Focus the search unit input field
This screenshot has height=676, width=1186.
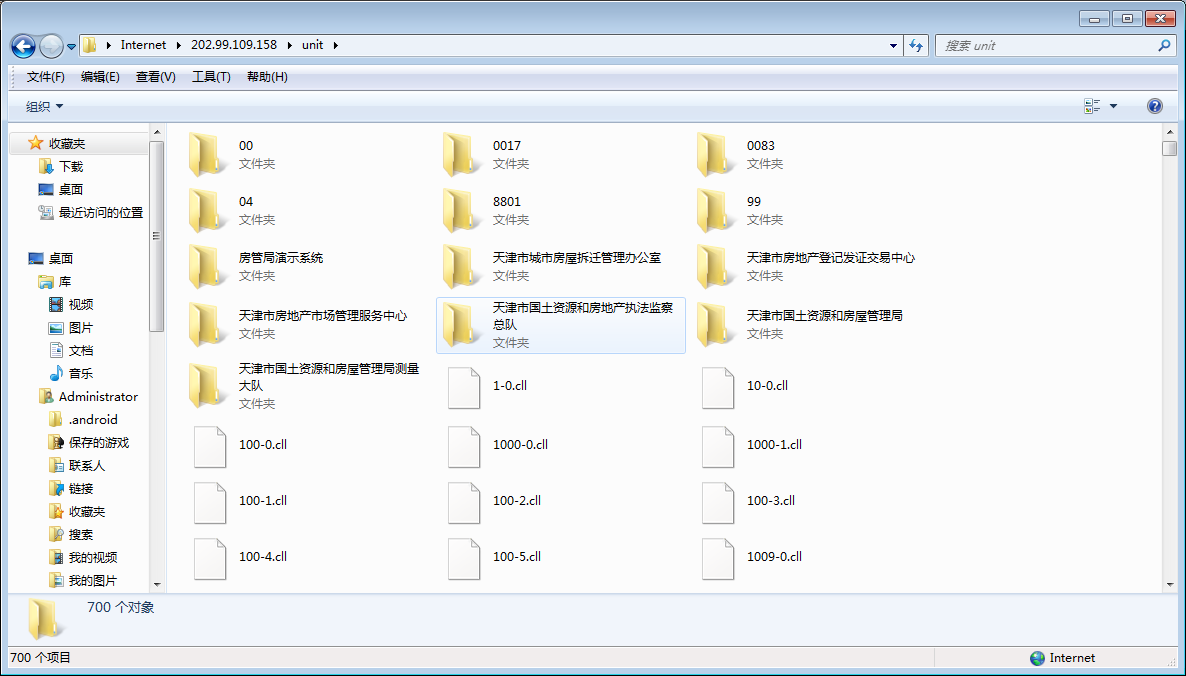coord(1047,45)
